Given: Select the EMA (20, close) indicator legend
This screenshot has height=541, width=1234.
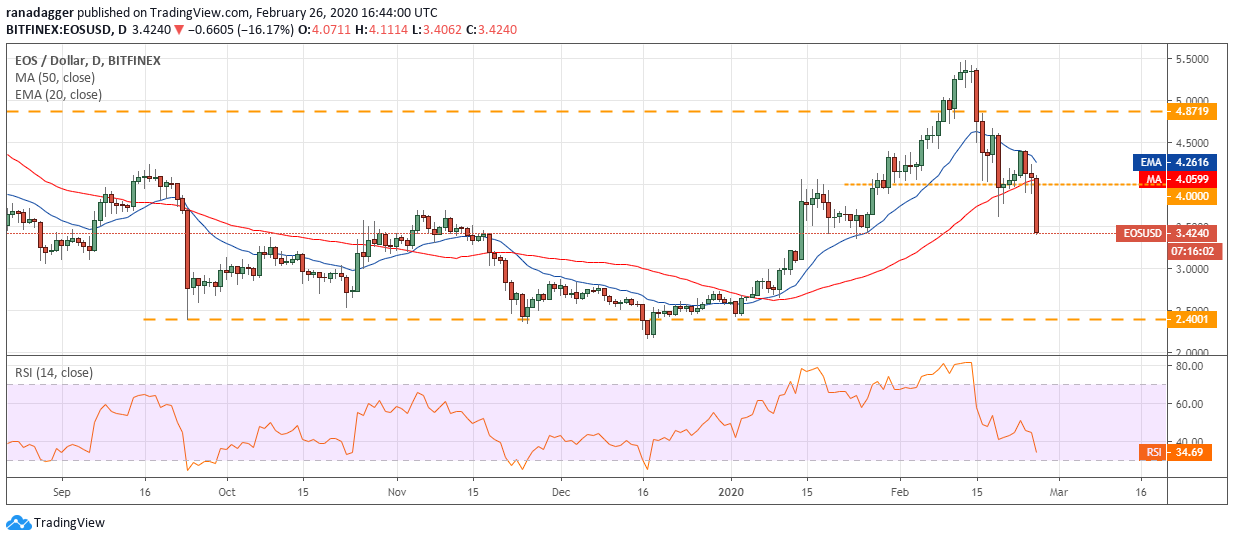Looking at the screenshot, I should (x=57, y=95).
